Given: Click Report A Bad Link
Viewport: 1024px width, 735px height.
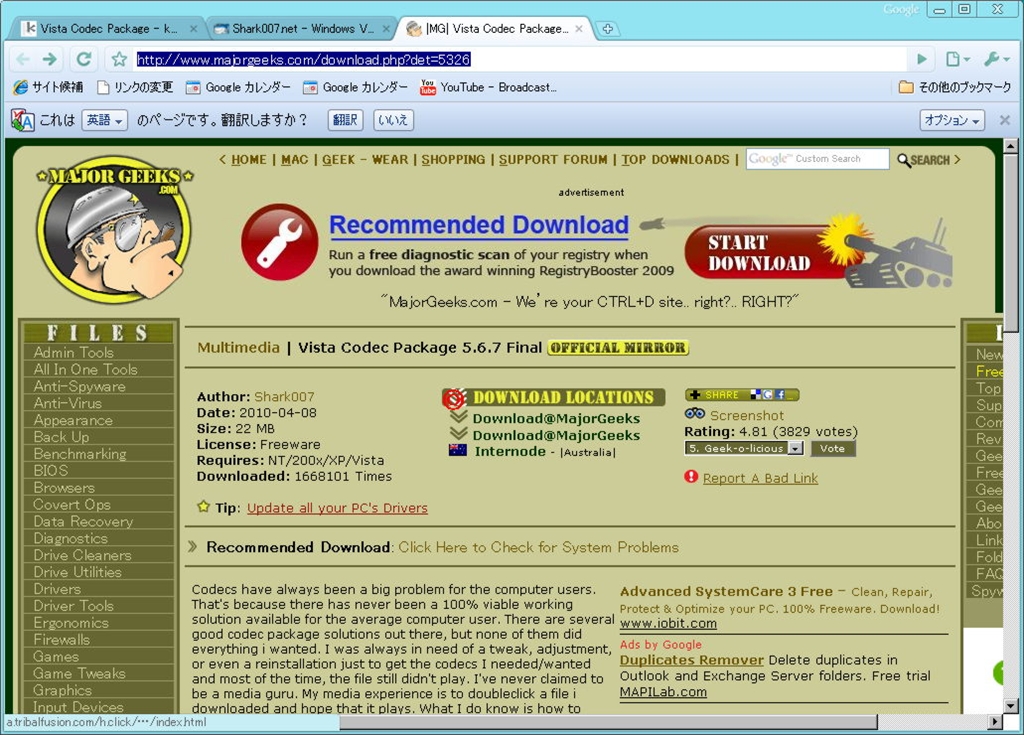Looking at the screenshot, I should pyautogui.click(x=760, y=478).
